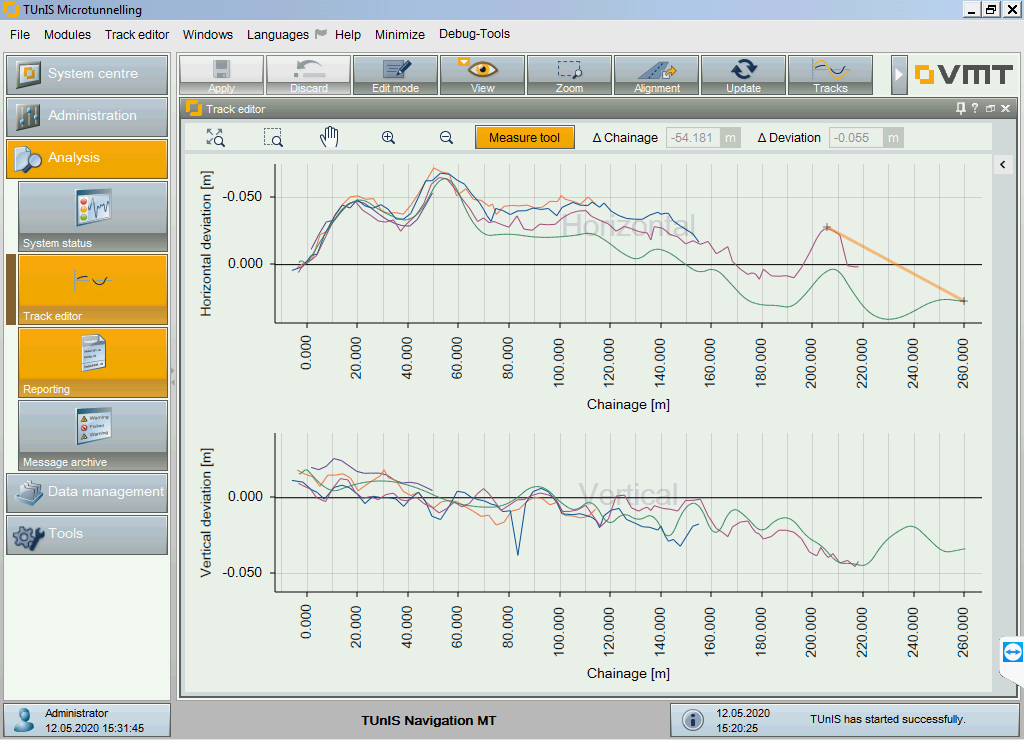Click the Δ Chainage value field

pos(693,138)
